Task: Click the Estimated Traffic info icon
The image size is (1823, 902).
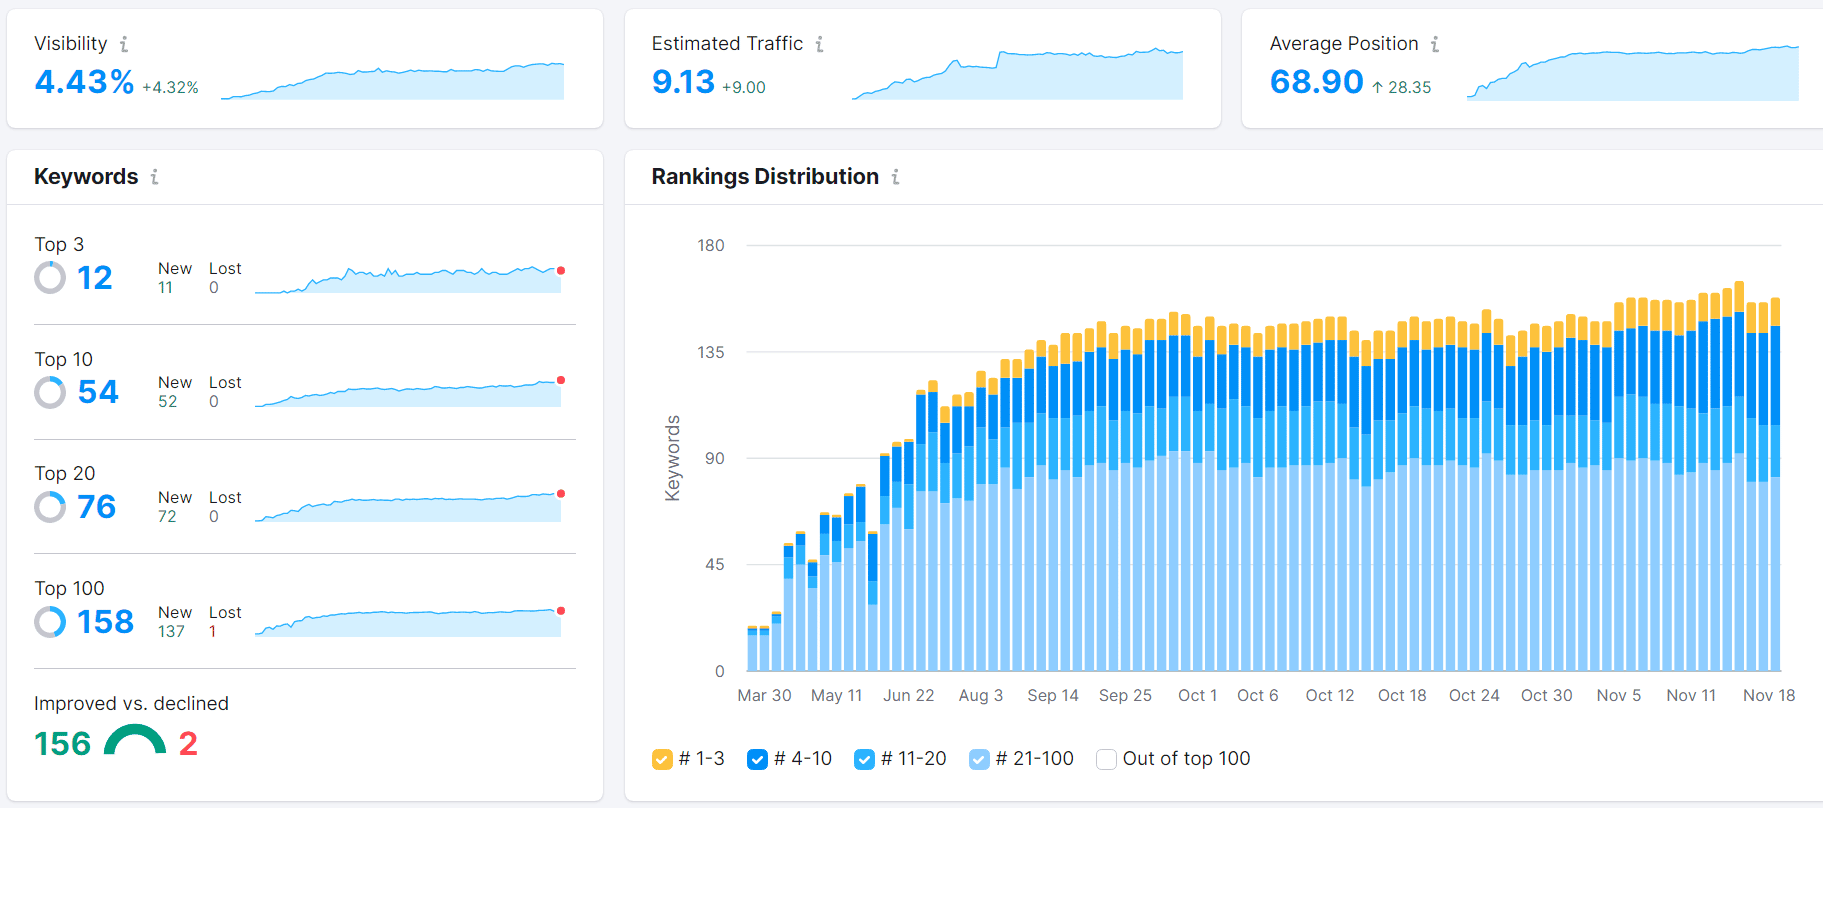Action: click(x=819, y=44)
